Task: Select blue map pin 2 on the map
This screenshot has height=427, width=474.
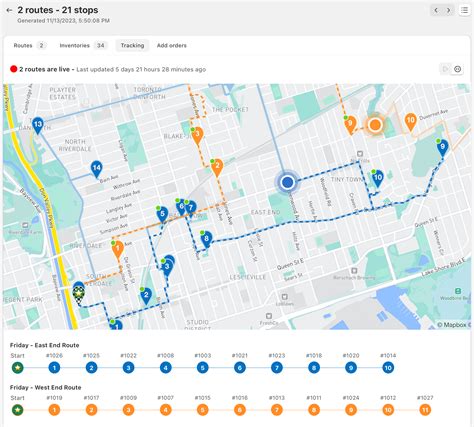Action: tap(146, 296)
